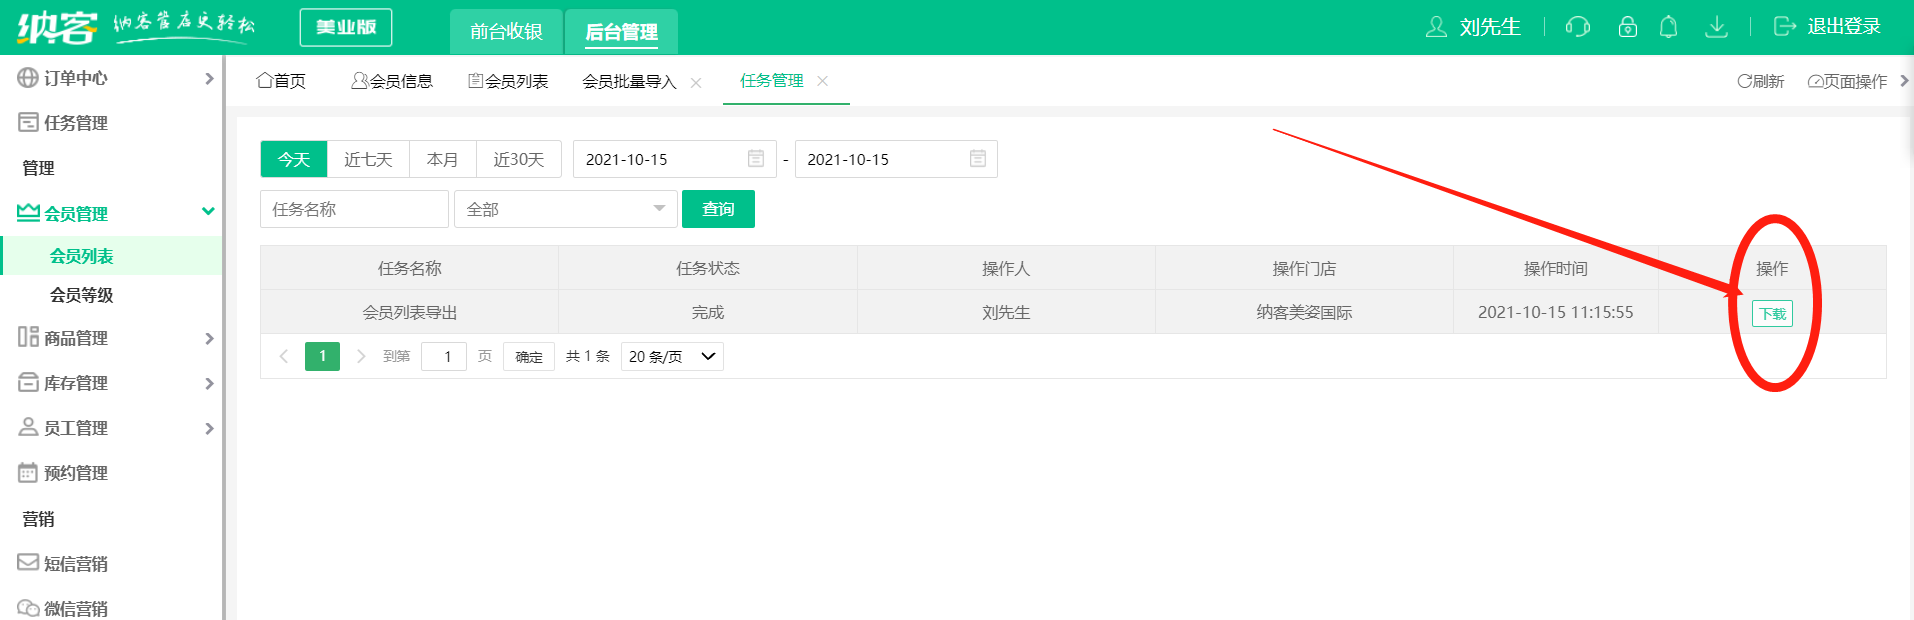Select the 本月 date filter
Viewport: 1914px width, 620px height.
pos(443,159)
